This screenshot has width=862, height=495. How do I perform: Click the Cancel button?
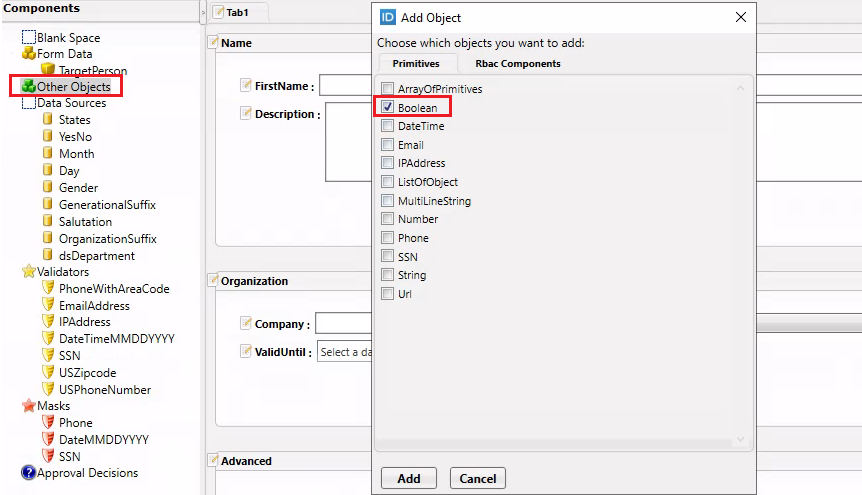click(x=478, y=478)
